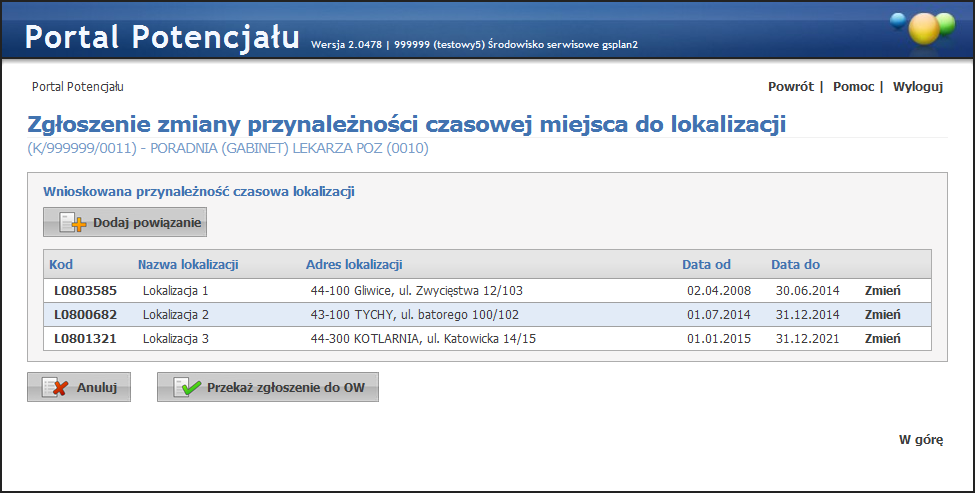This screenshot has height=493, width=975.
Task: Click the red X Anuluj icon
Action: [x=56, y=388]
